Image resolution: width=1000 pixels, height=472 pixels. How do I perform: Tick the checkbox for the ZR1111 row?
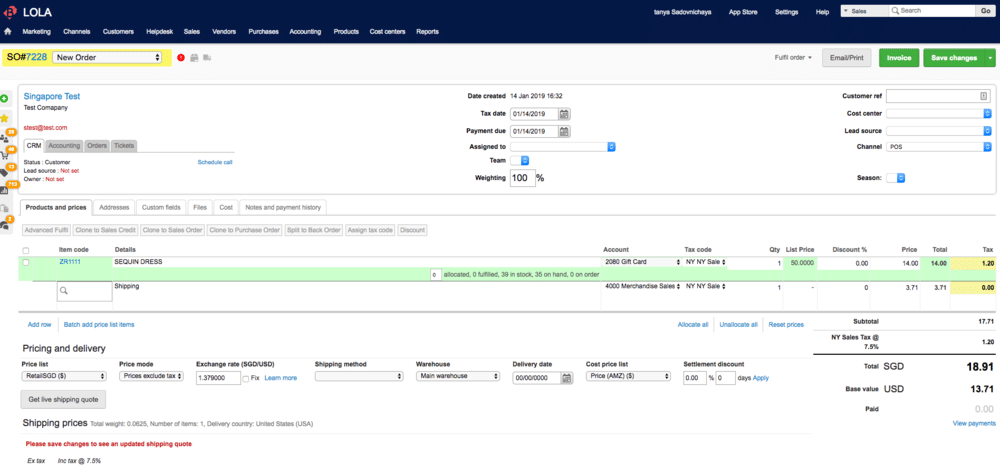(x=26, y=262)
